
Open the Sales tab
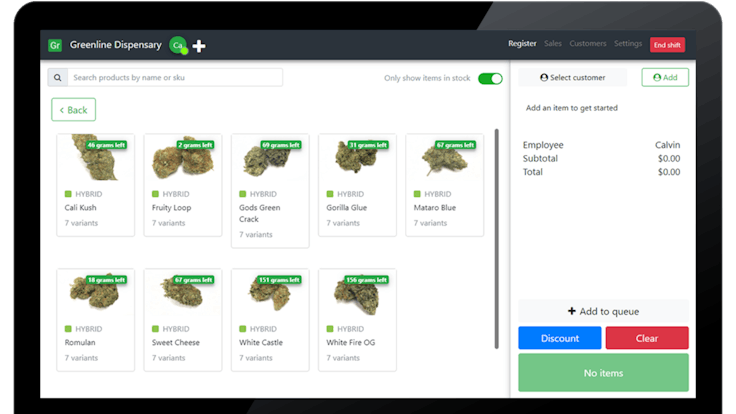pyautogui.click(x=552, y=44)
